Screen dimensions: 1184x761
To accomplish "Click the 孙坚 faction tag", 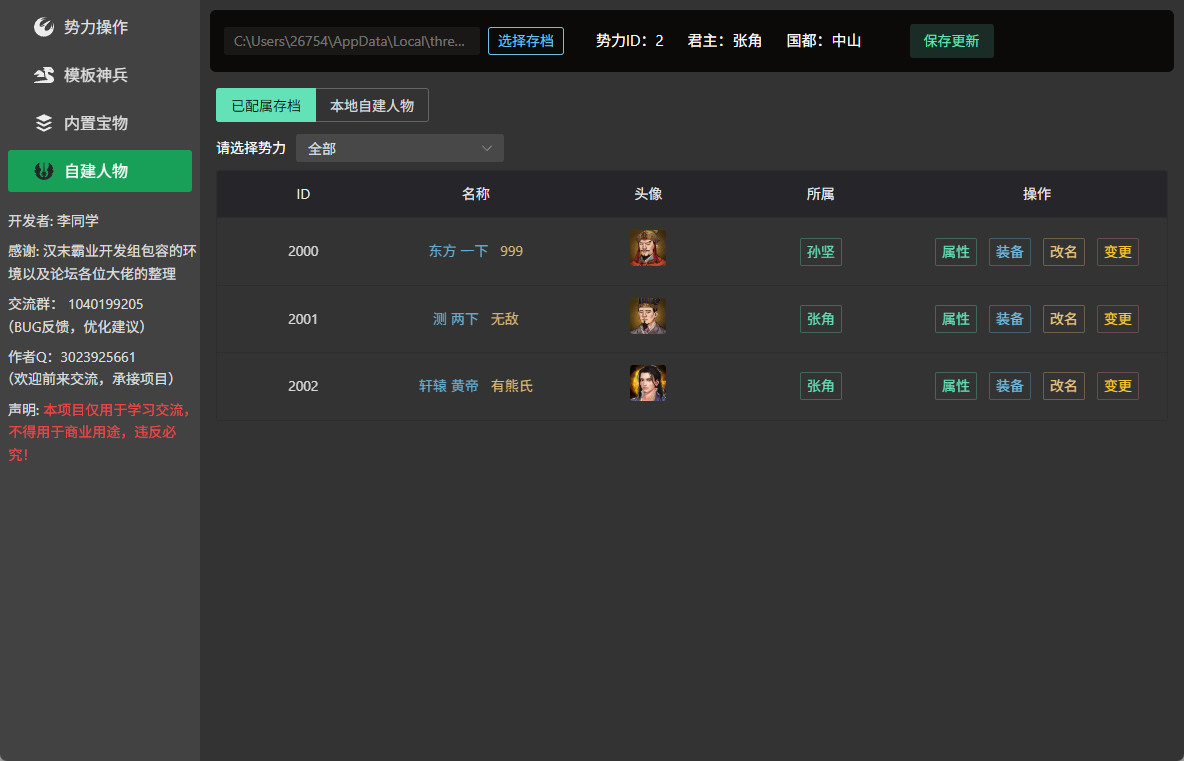I will coord(821,252).
